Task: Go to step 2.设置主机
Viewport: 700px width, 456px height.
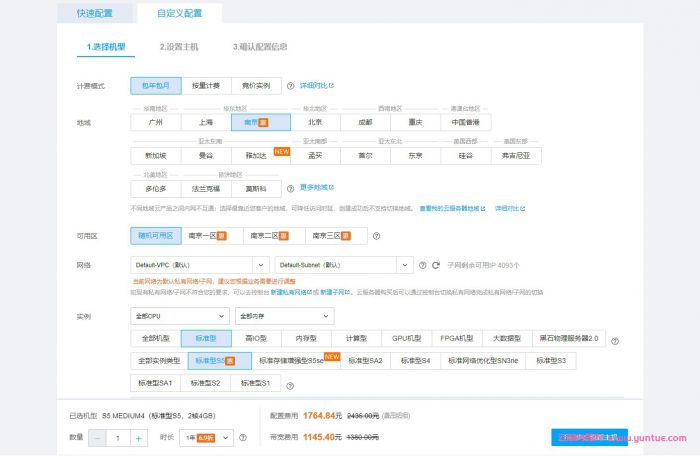Action: pos(179,46)
